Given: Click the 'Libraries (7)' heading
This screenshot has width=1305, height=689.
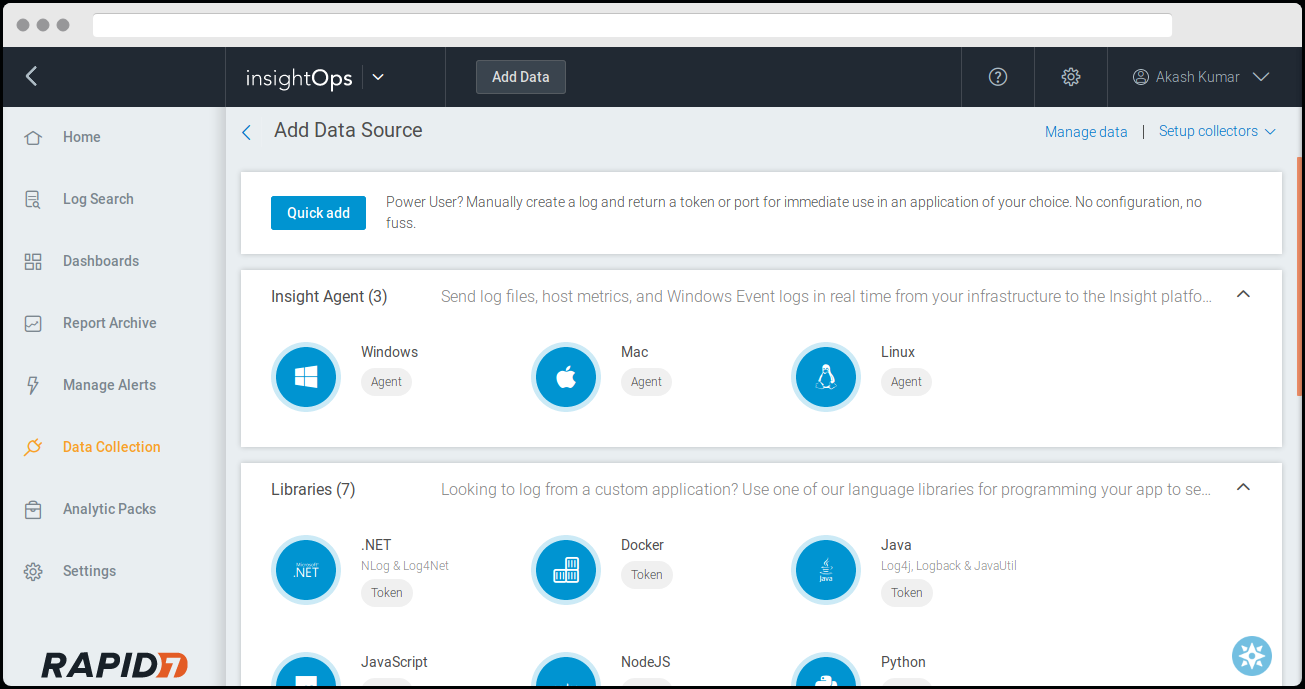Looking at the screenshot, I should tap(313, 489).
